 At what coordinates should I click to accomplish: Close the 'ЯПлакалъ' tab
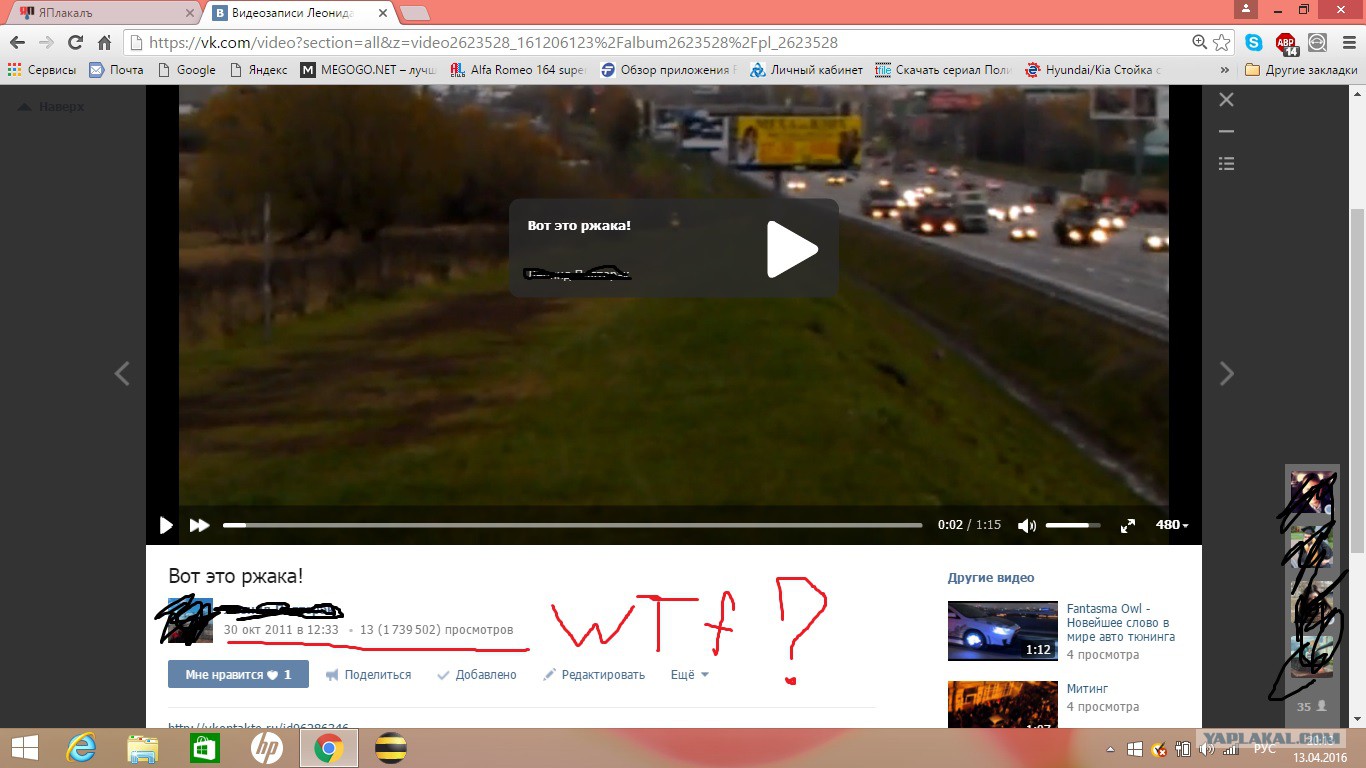tap(190, 13)
